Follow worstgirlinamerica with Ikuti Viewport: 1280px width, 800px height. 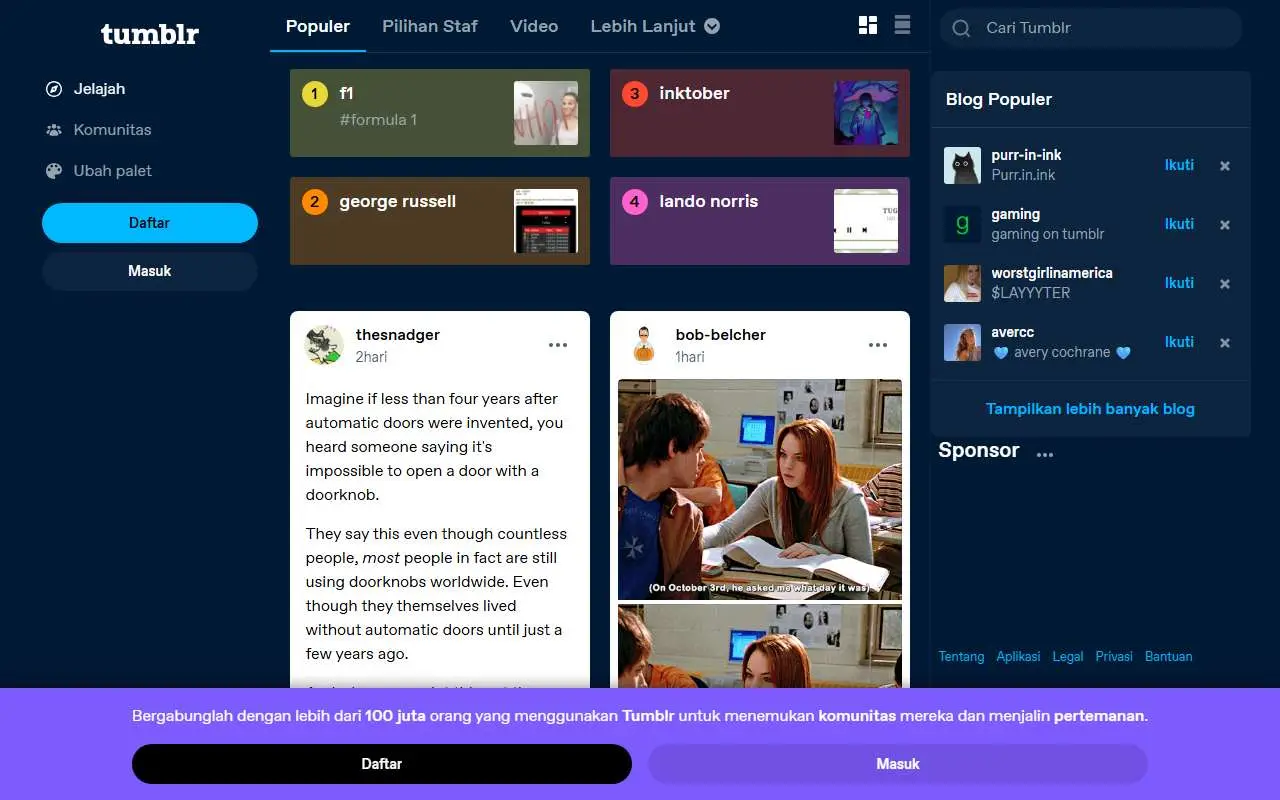(1179, 283)
